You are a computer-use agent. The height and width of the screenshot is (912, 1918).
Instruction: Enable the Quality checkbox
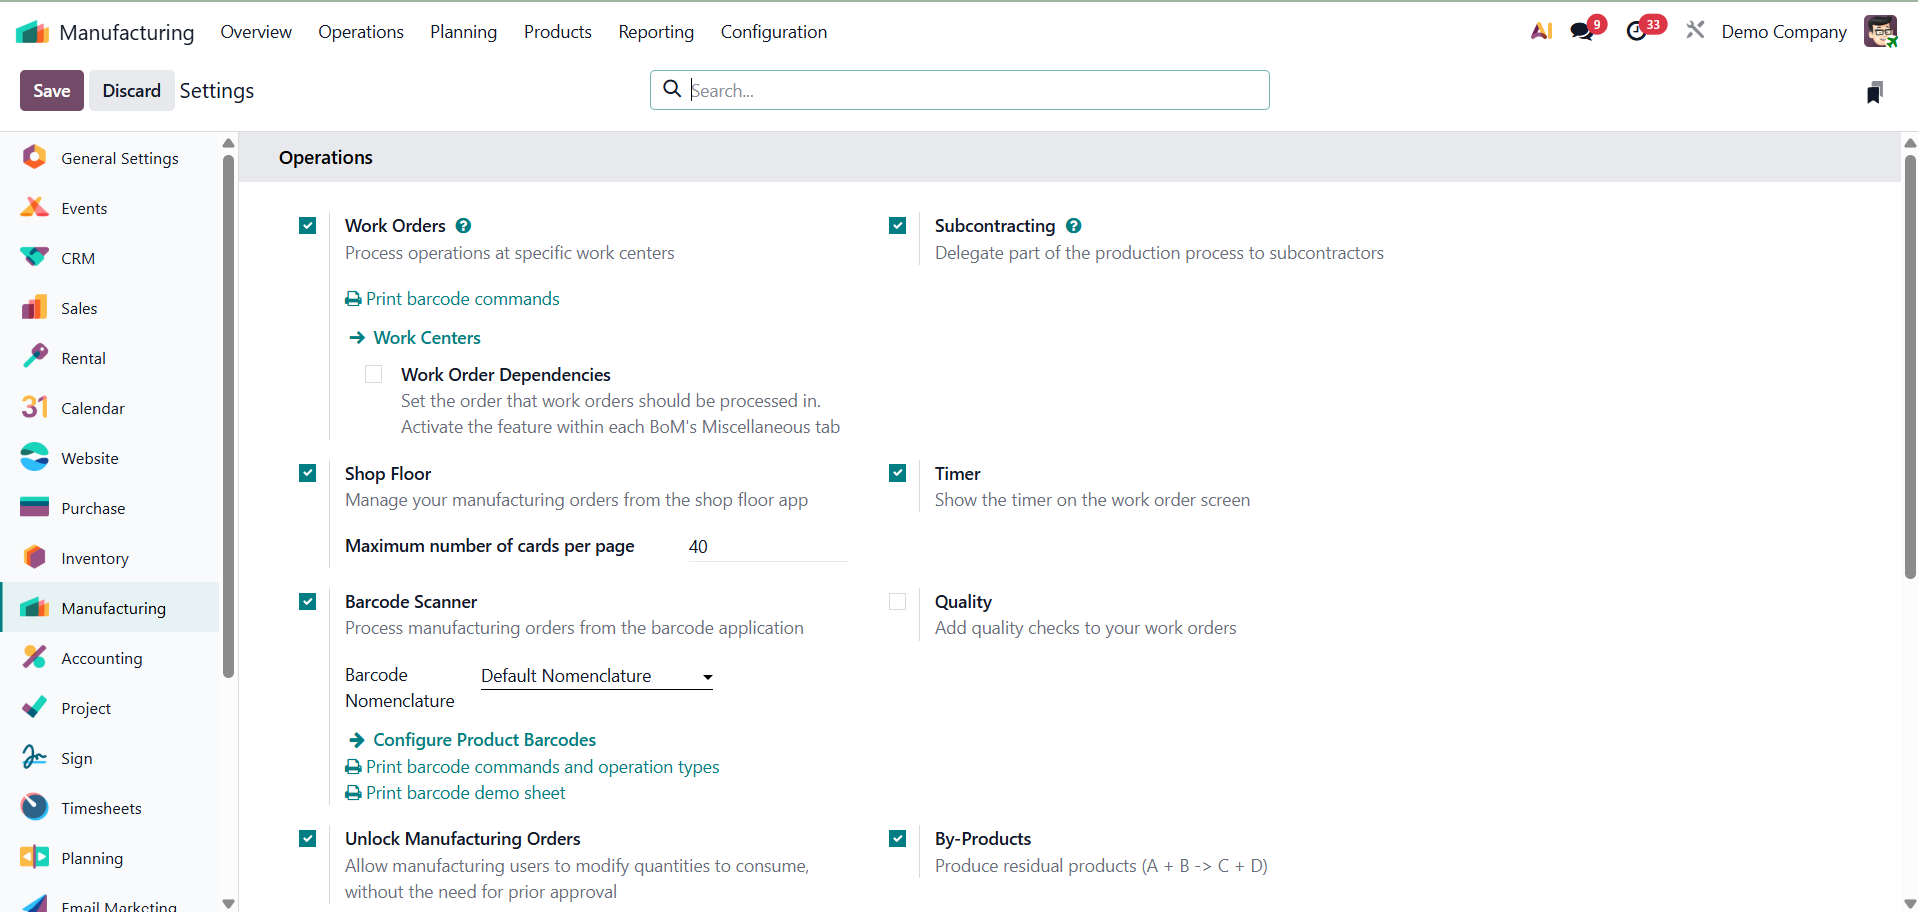tap(898, 602)
